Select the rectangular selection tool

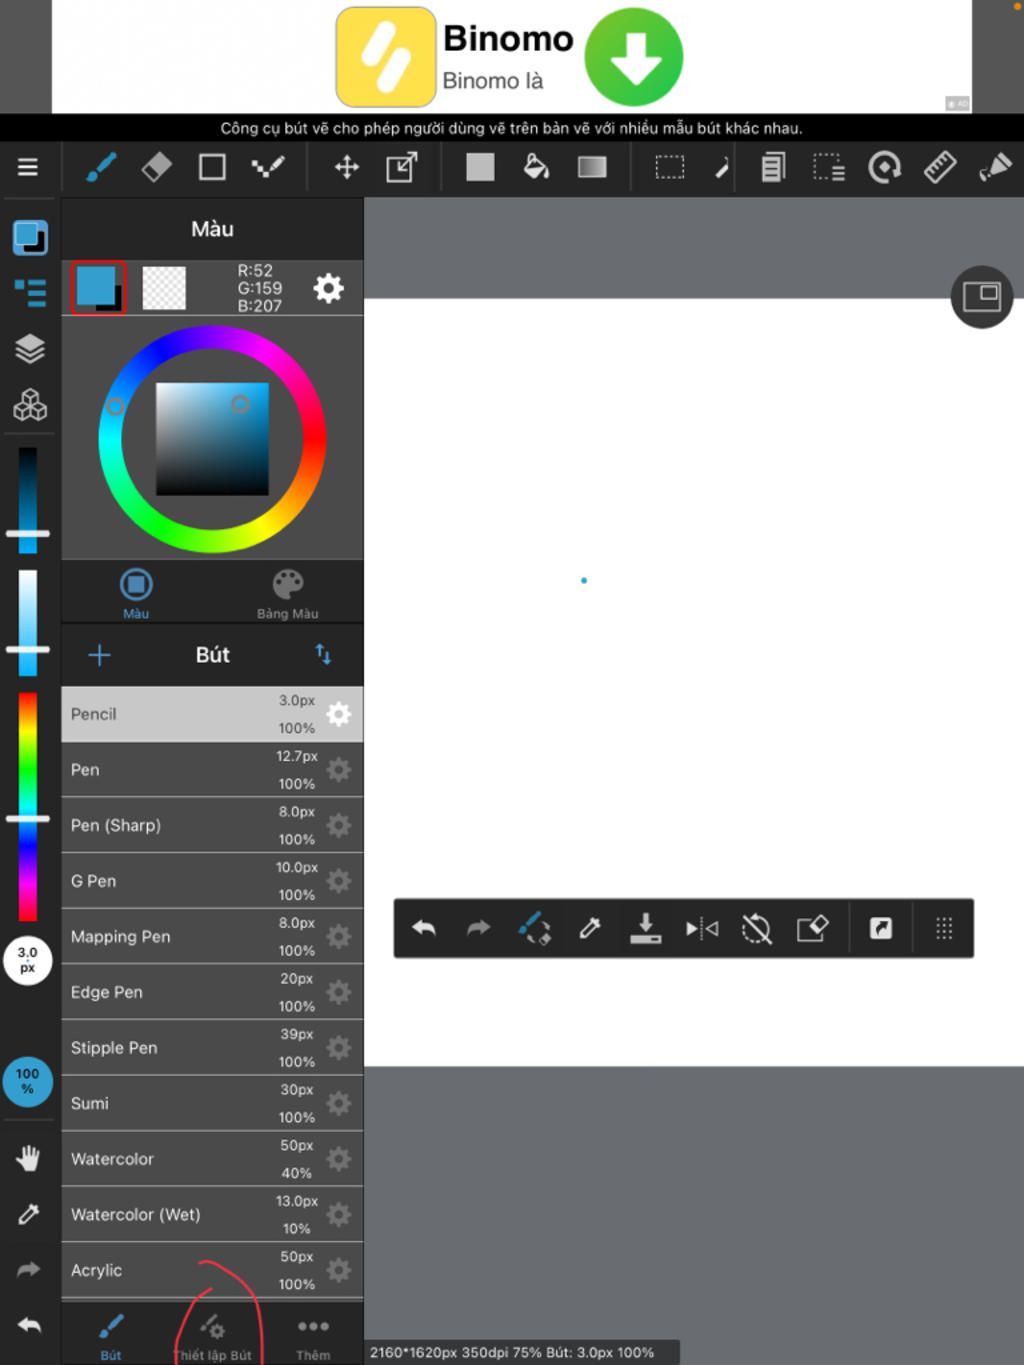point(669,167)
